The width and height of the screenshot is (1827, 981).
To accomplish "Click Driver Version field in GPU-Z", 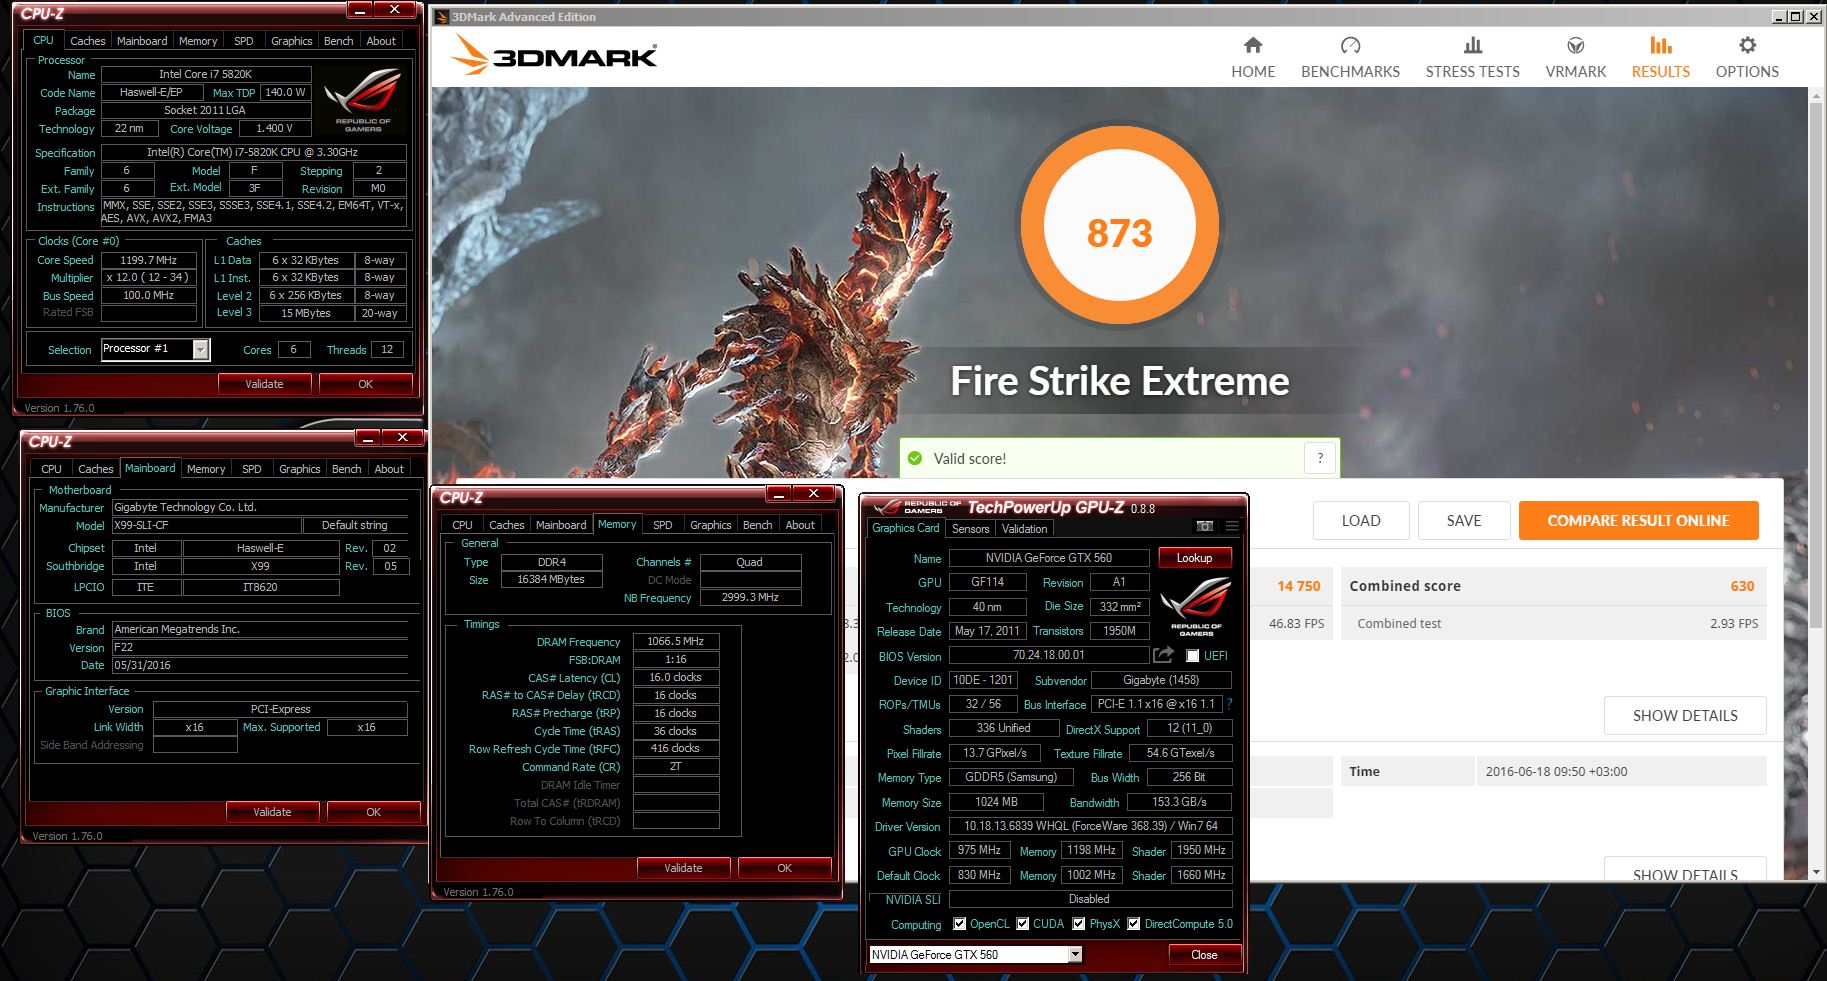I will pyautogui.click(x=1090, y=826).
